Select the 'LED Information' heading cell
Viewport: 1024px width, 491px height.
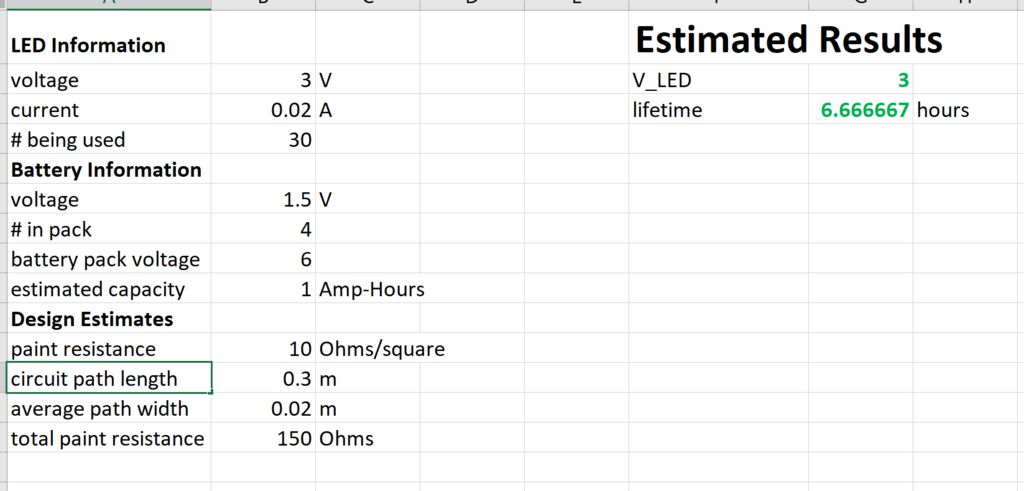(108, 39)
